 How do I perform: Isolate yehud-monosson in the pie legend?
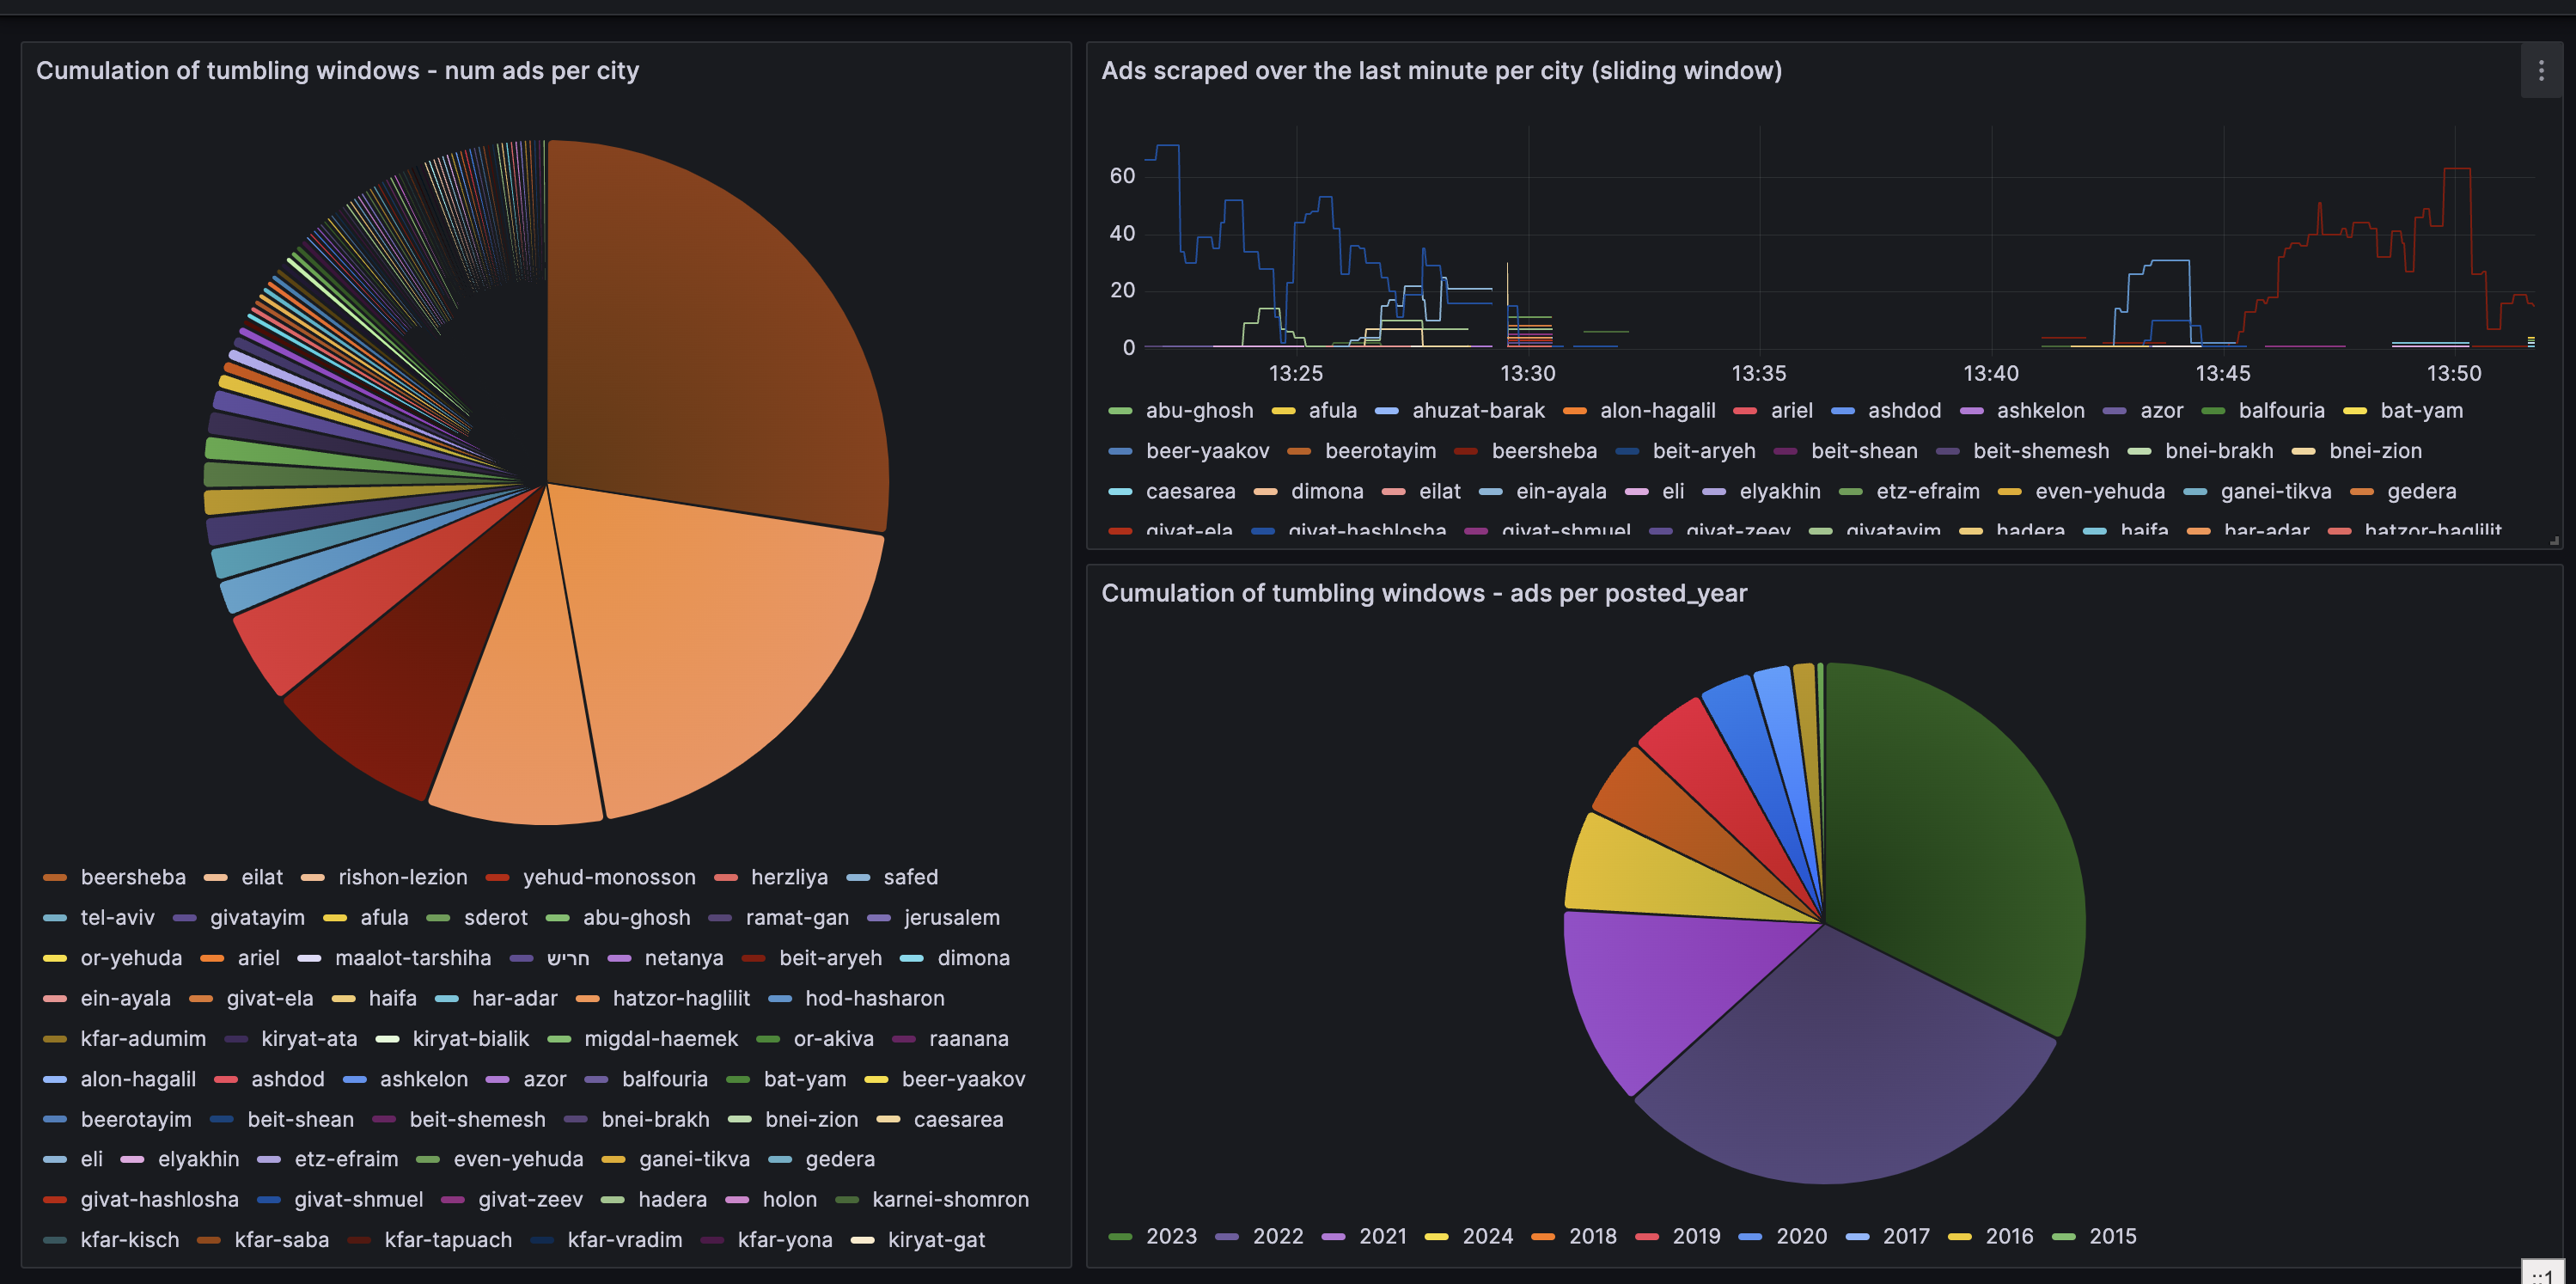coord(609,877)
